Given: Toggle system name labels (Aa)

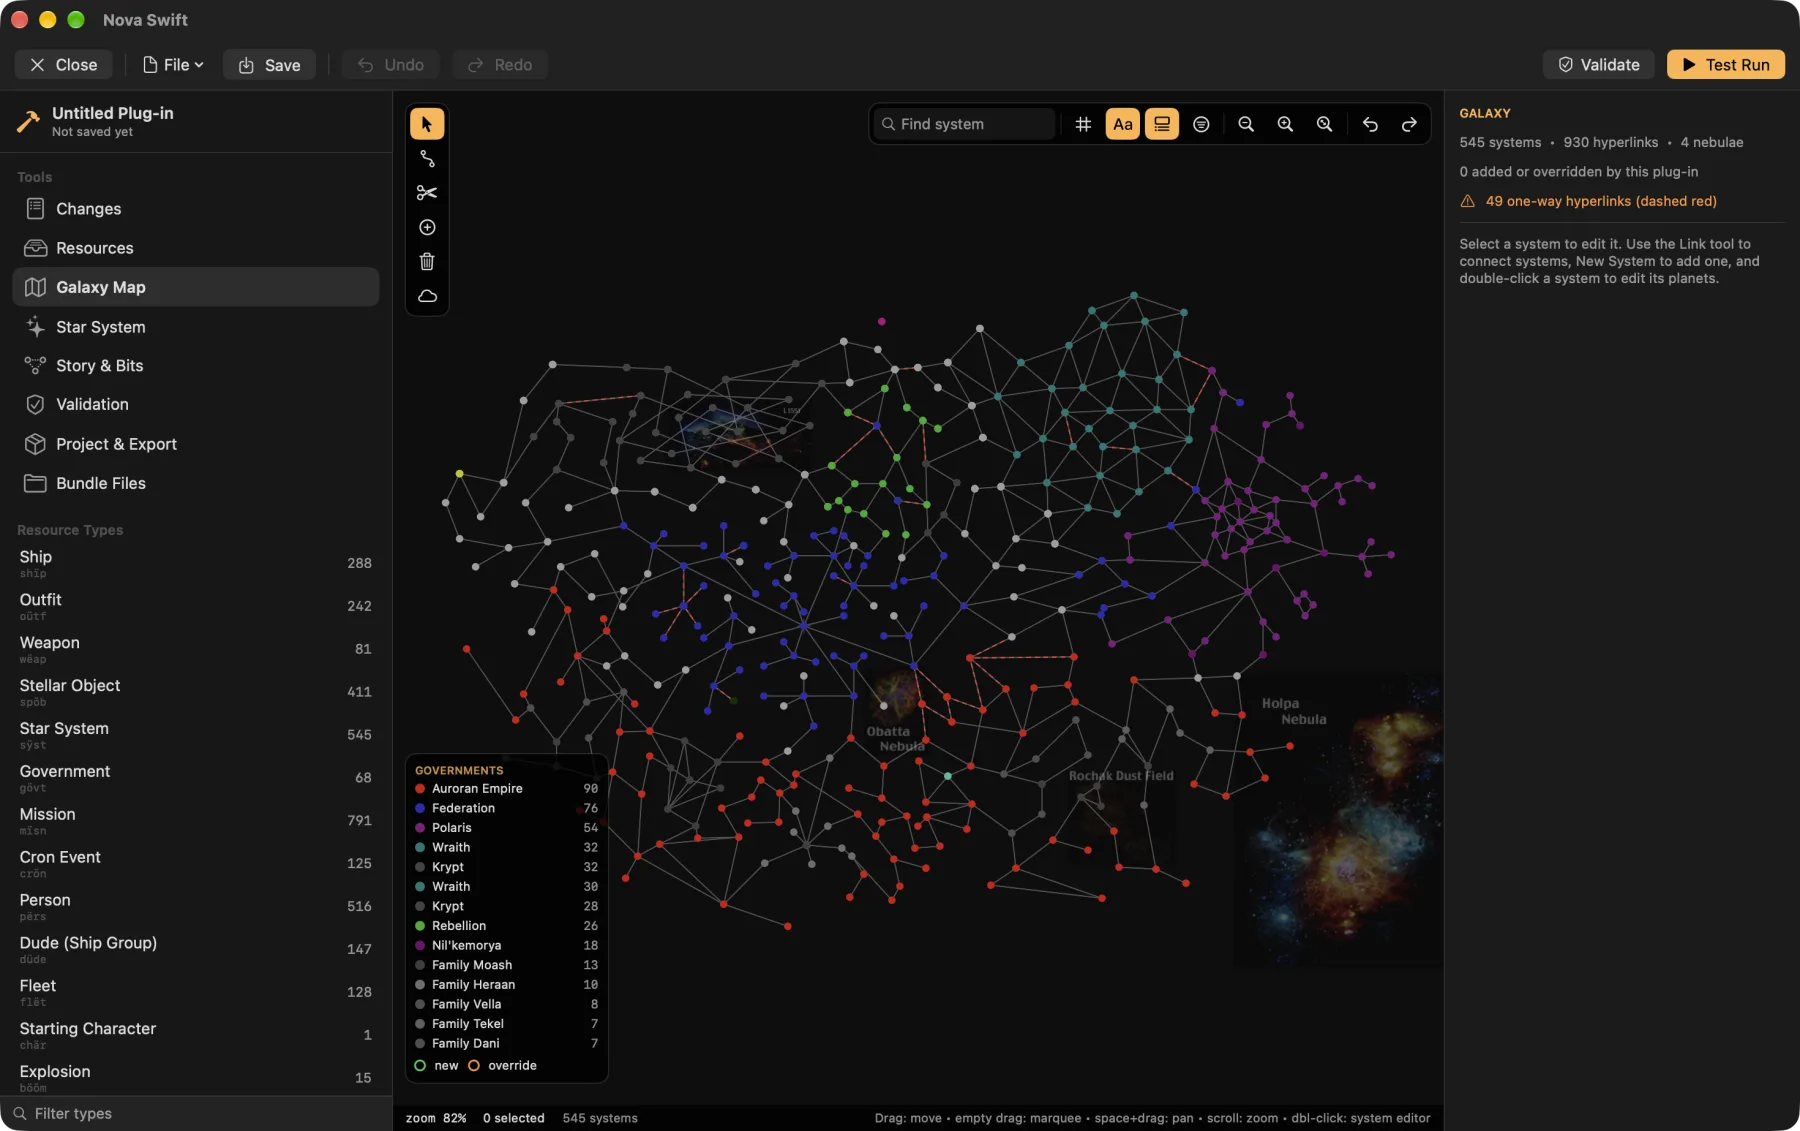Looking at the screenshot, I should pyautogui.click(x=1123, y=124).
